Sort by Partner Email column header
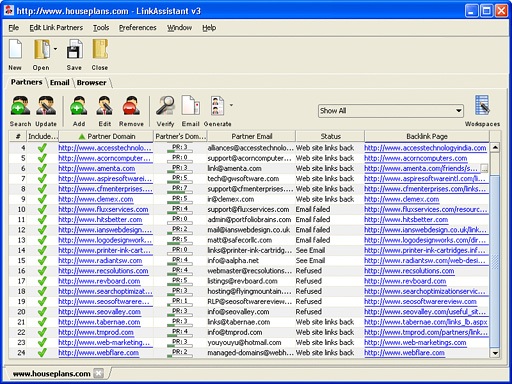The image size is (512, 384). click(252, 136)
